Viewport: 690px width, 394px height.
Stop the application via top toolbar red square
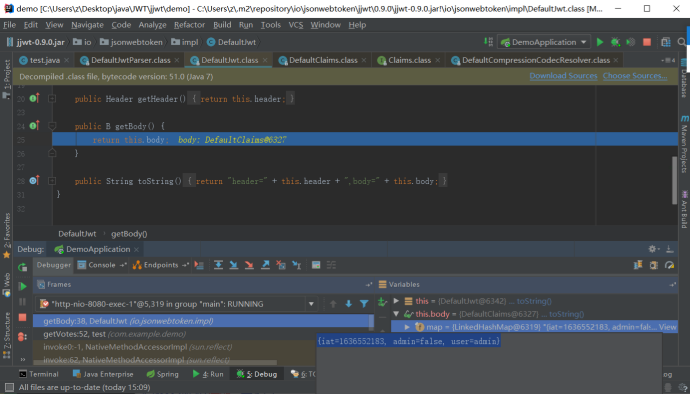pos(647,42)
